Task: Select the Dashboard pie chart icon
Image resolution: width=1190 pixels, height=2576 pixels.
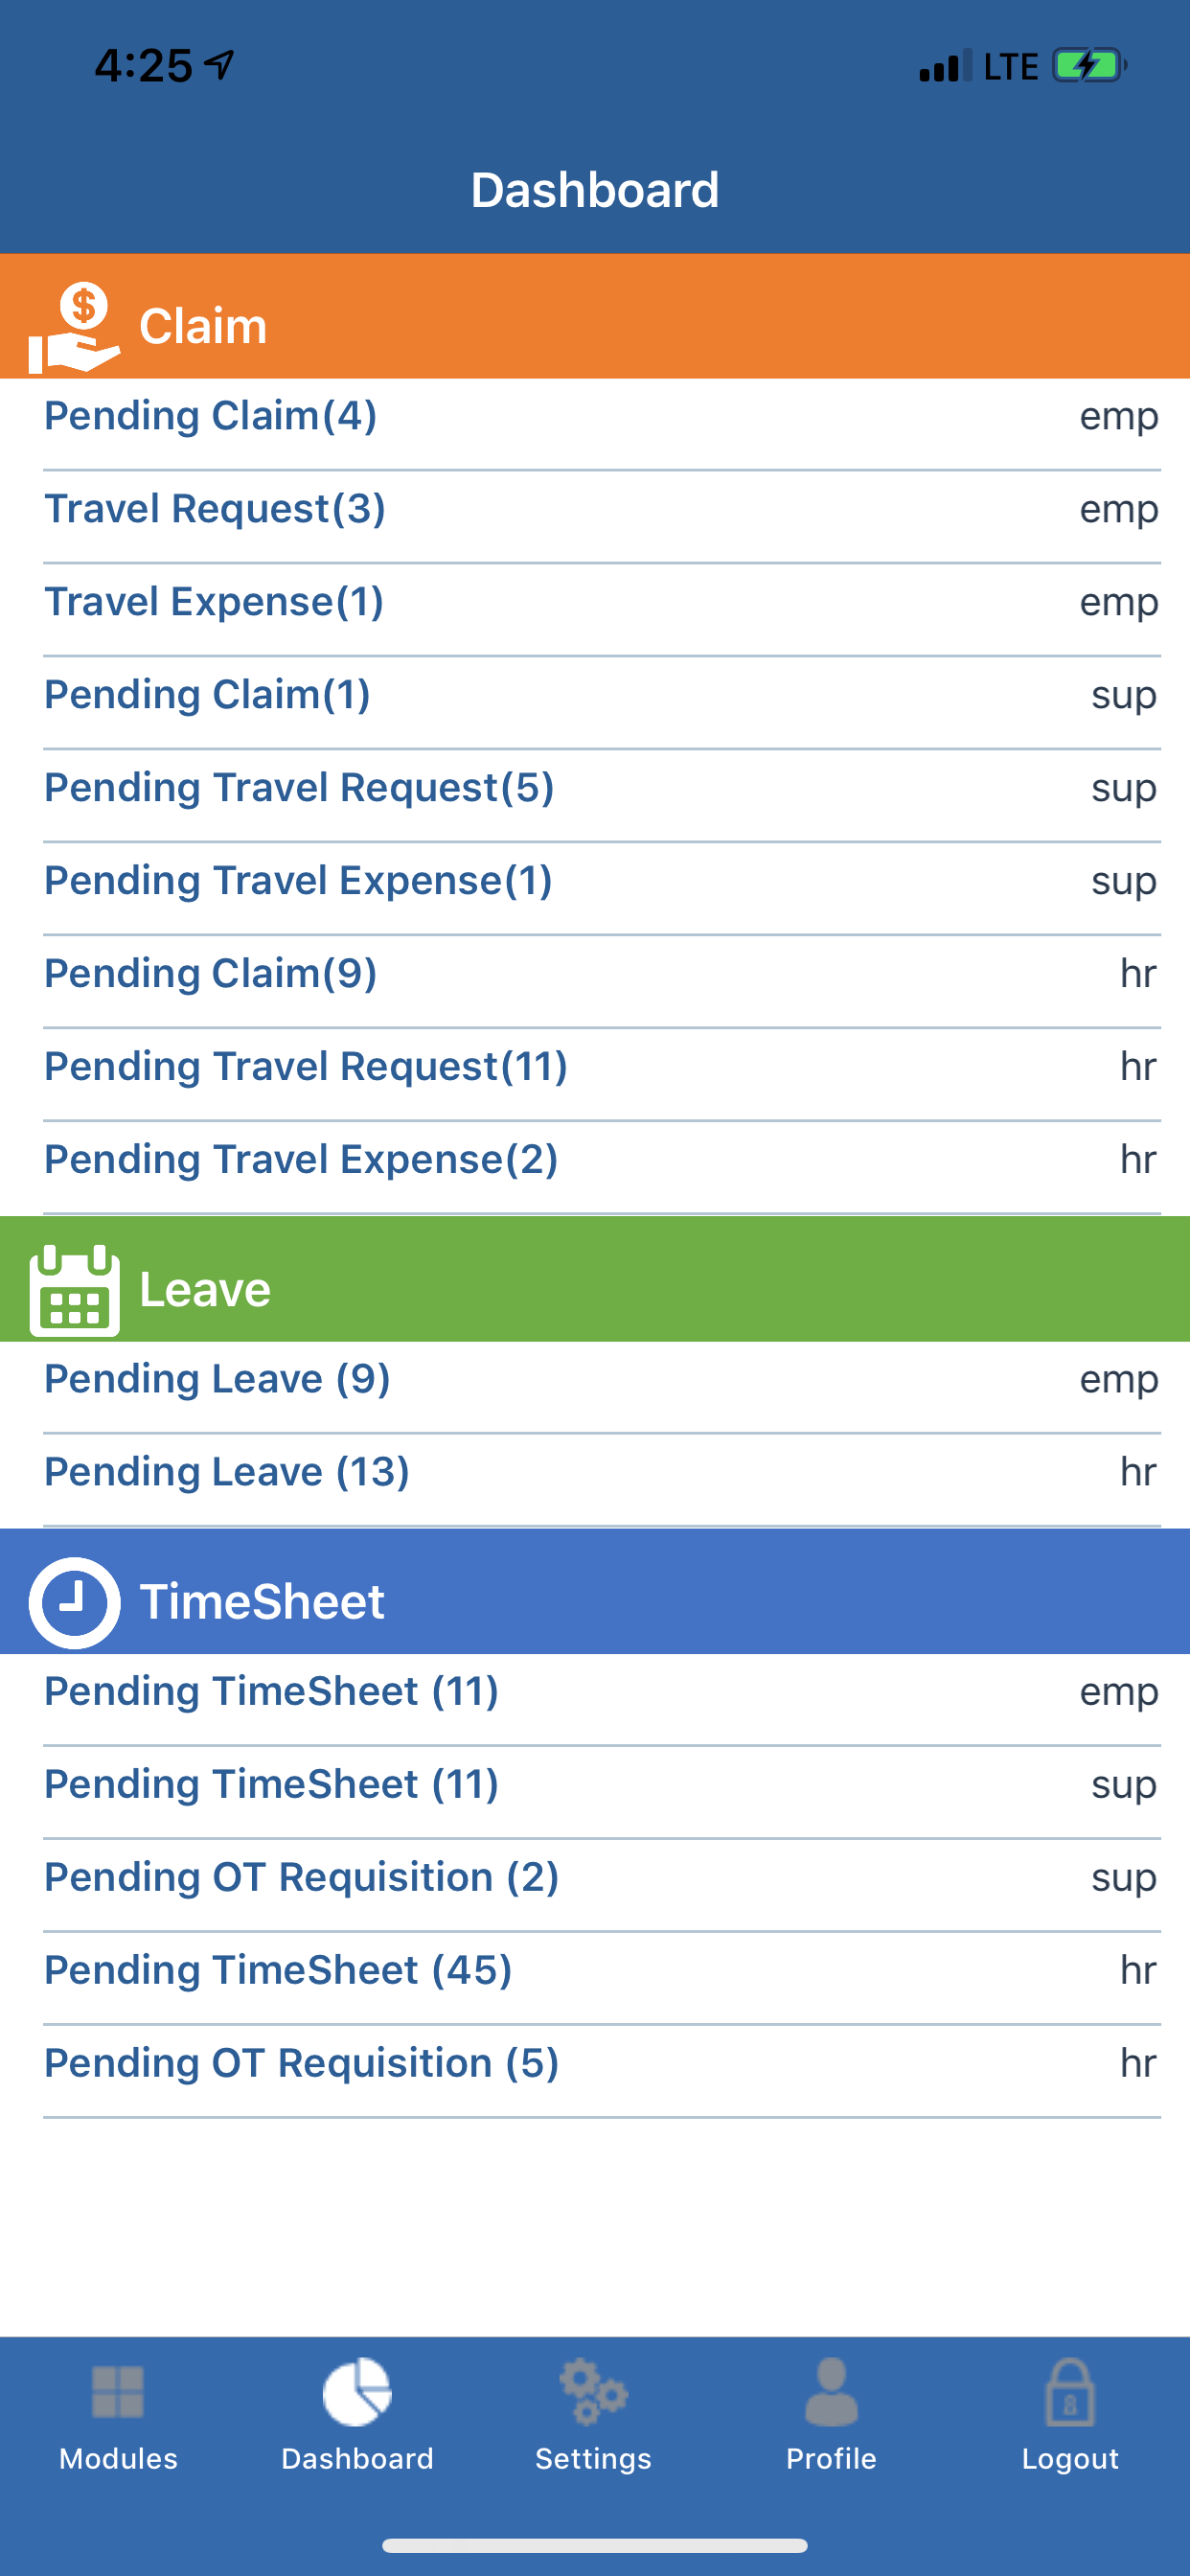Action: pyautogui.click(x=357, y=2392)
